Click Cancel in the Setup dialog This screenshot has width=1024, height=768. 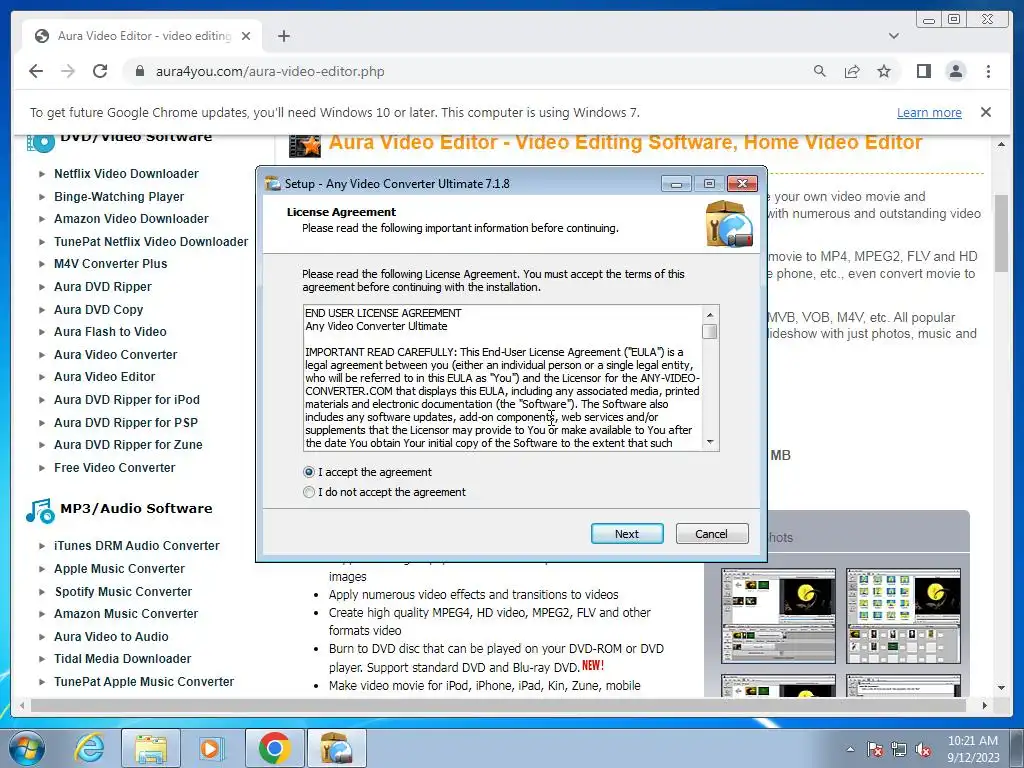(711, 534)
